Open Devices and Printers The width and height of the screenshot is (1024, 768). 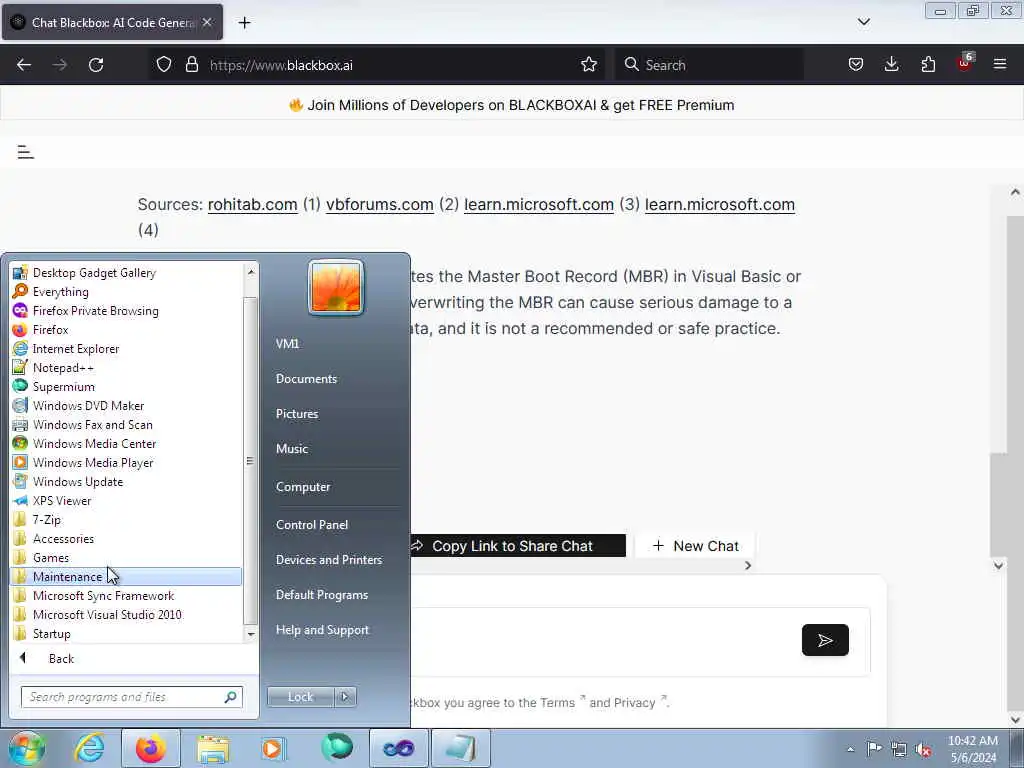(328, 560)
